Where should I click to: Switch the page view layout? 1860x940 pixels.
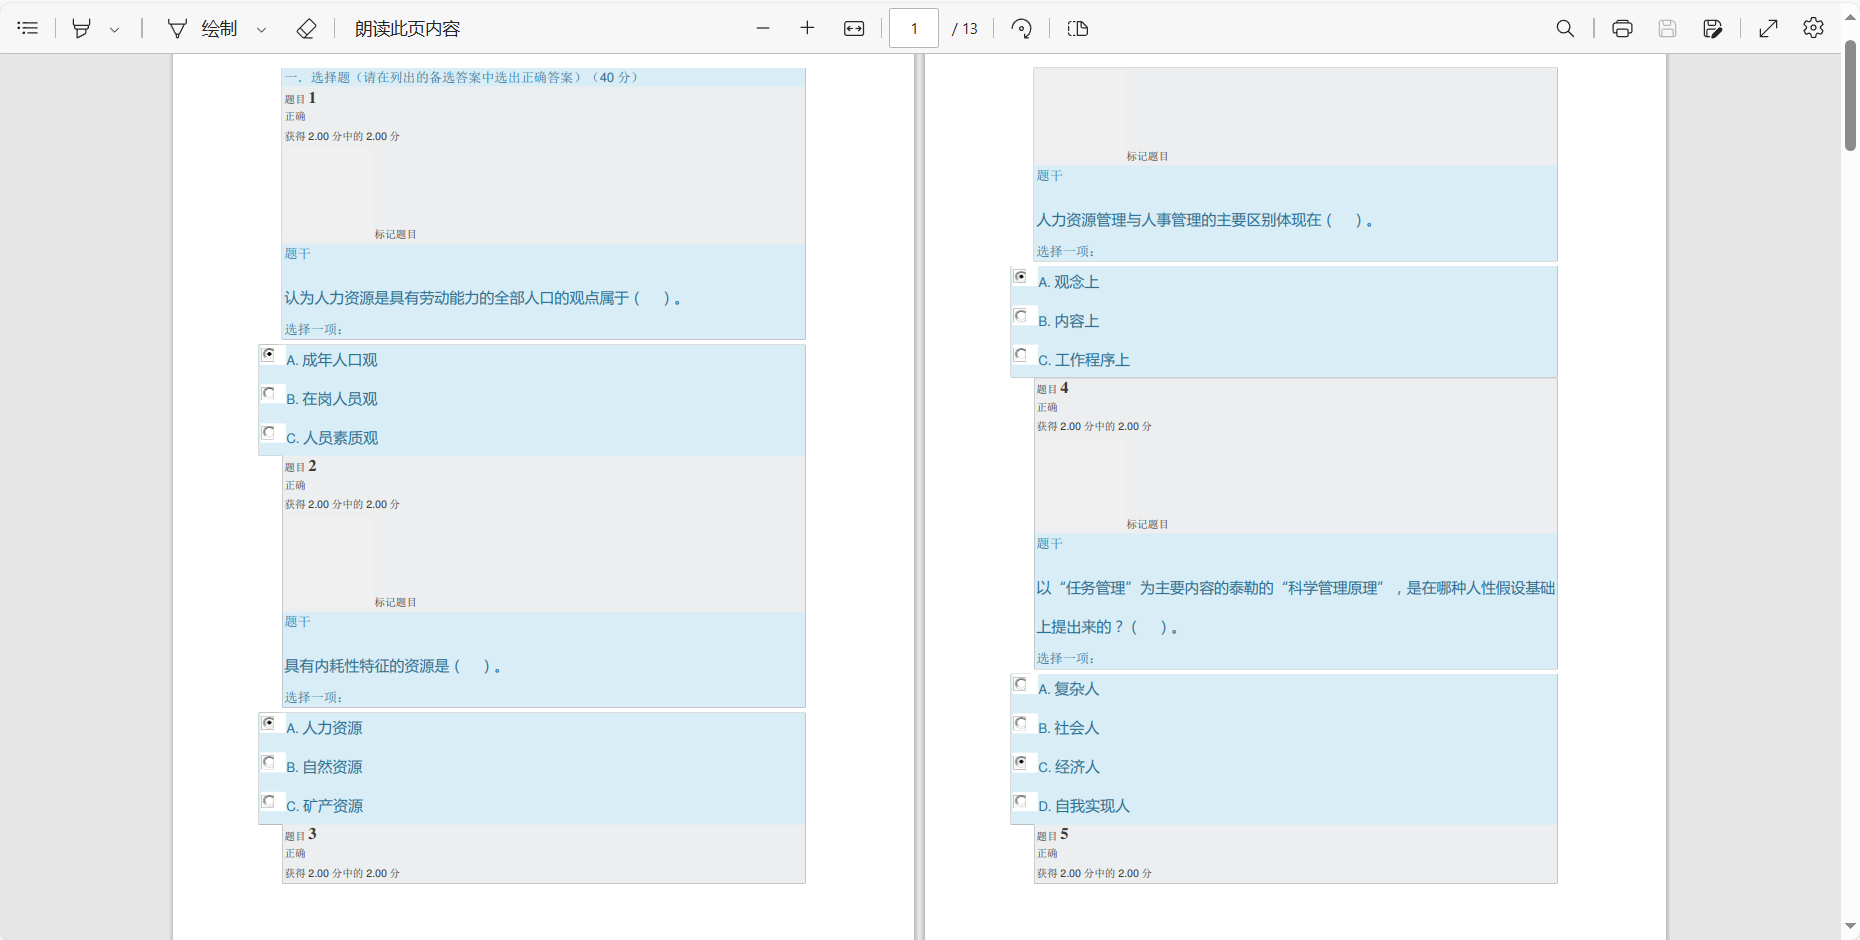click(x=1078, y=28)
